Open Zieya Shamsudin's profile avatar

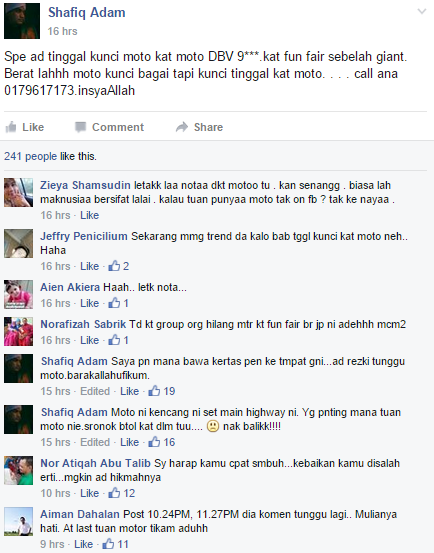coord(18,192)
